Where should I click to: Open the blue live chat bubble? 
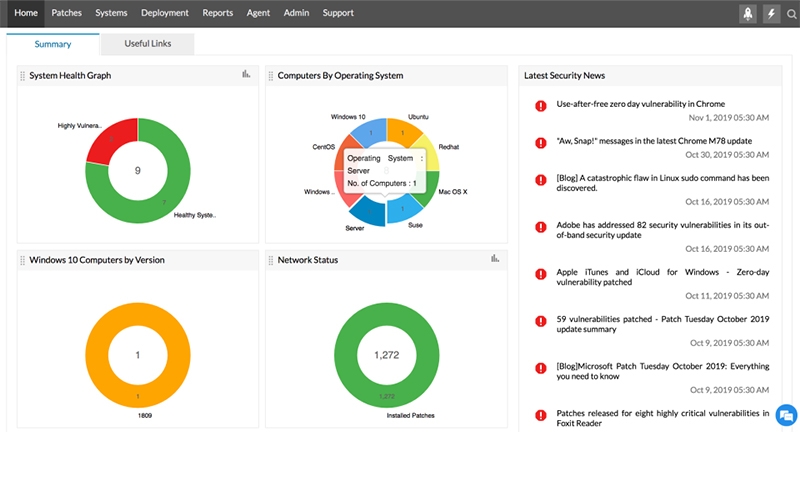786,415
